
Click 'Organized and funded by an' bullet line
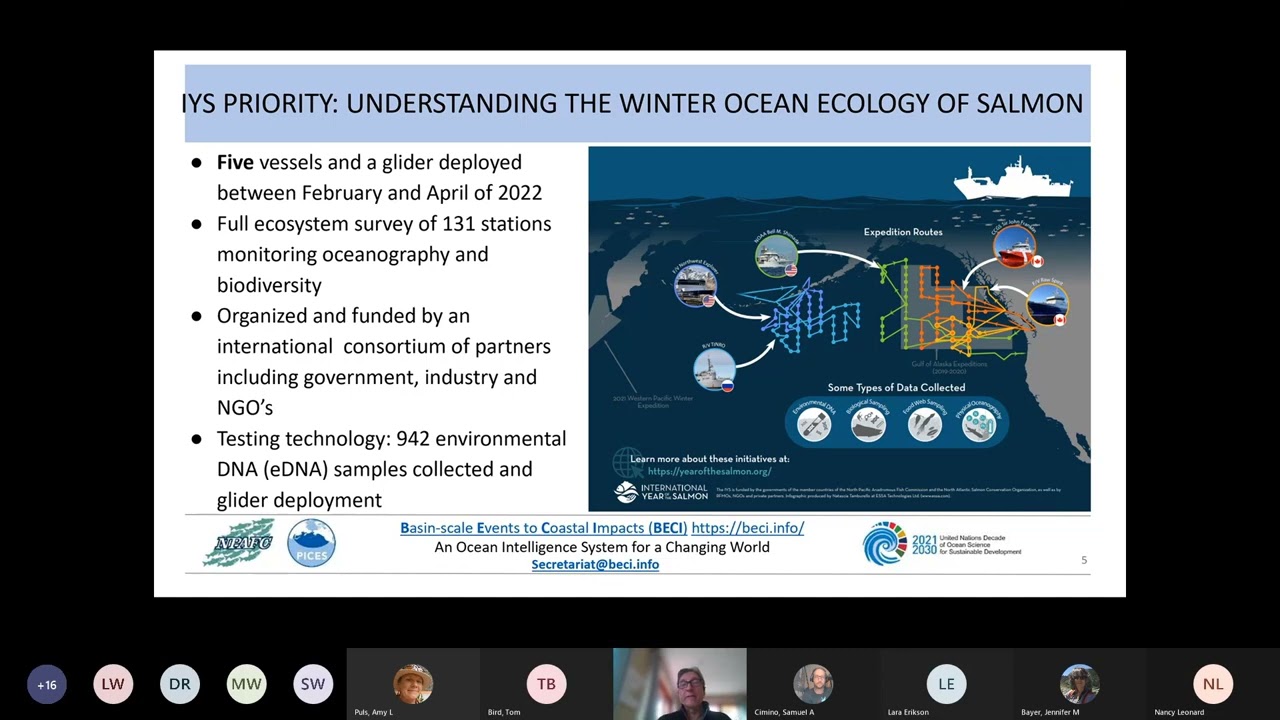coord(343,316)
